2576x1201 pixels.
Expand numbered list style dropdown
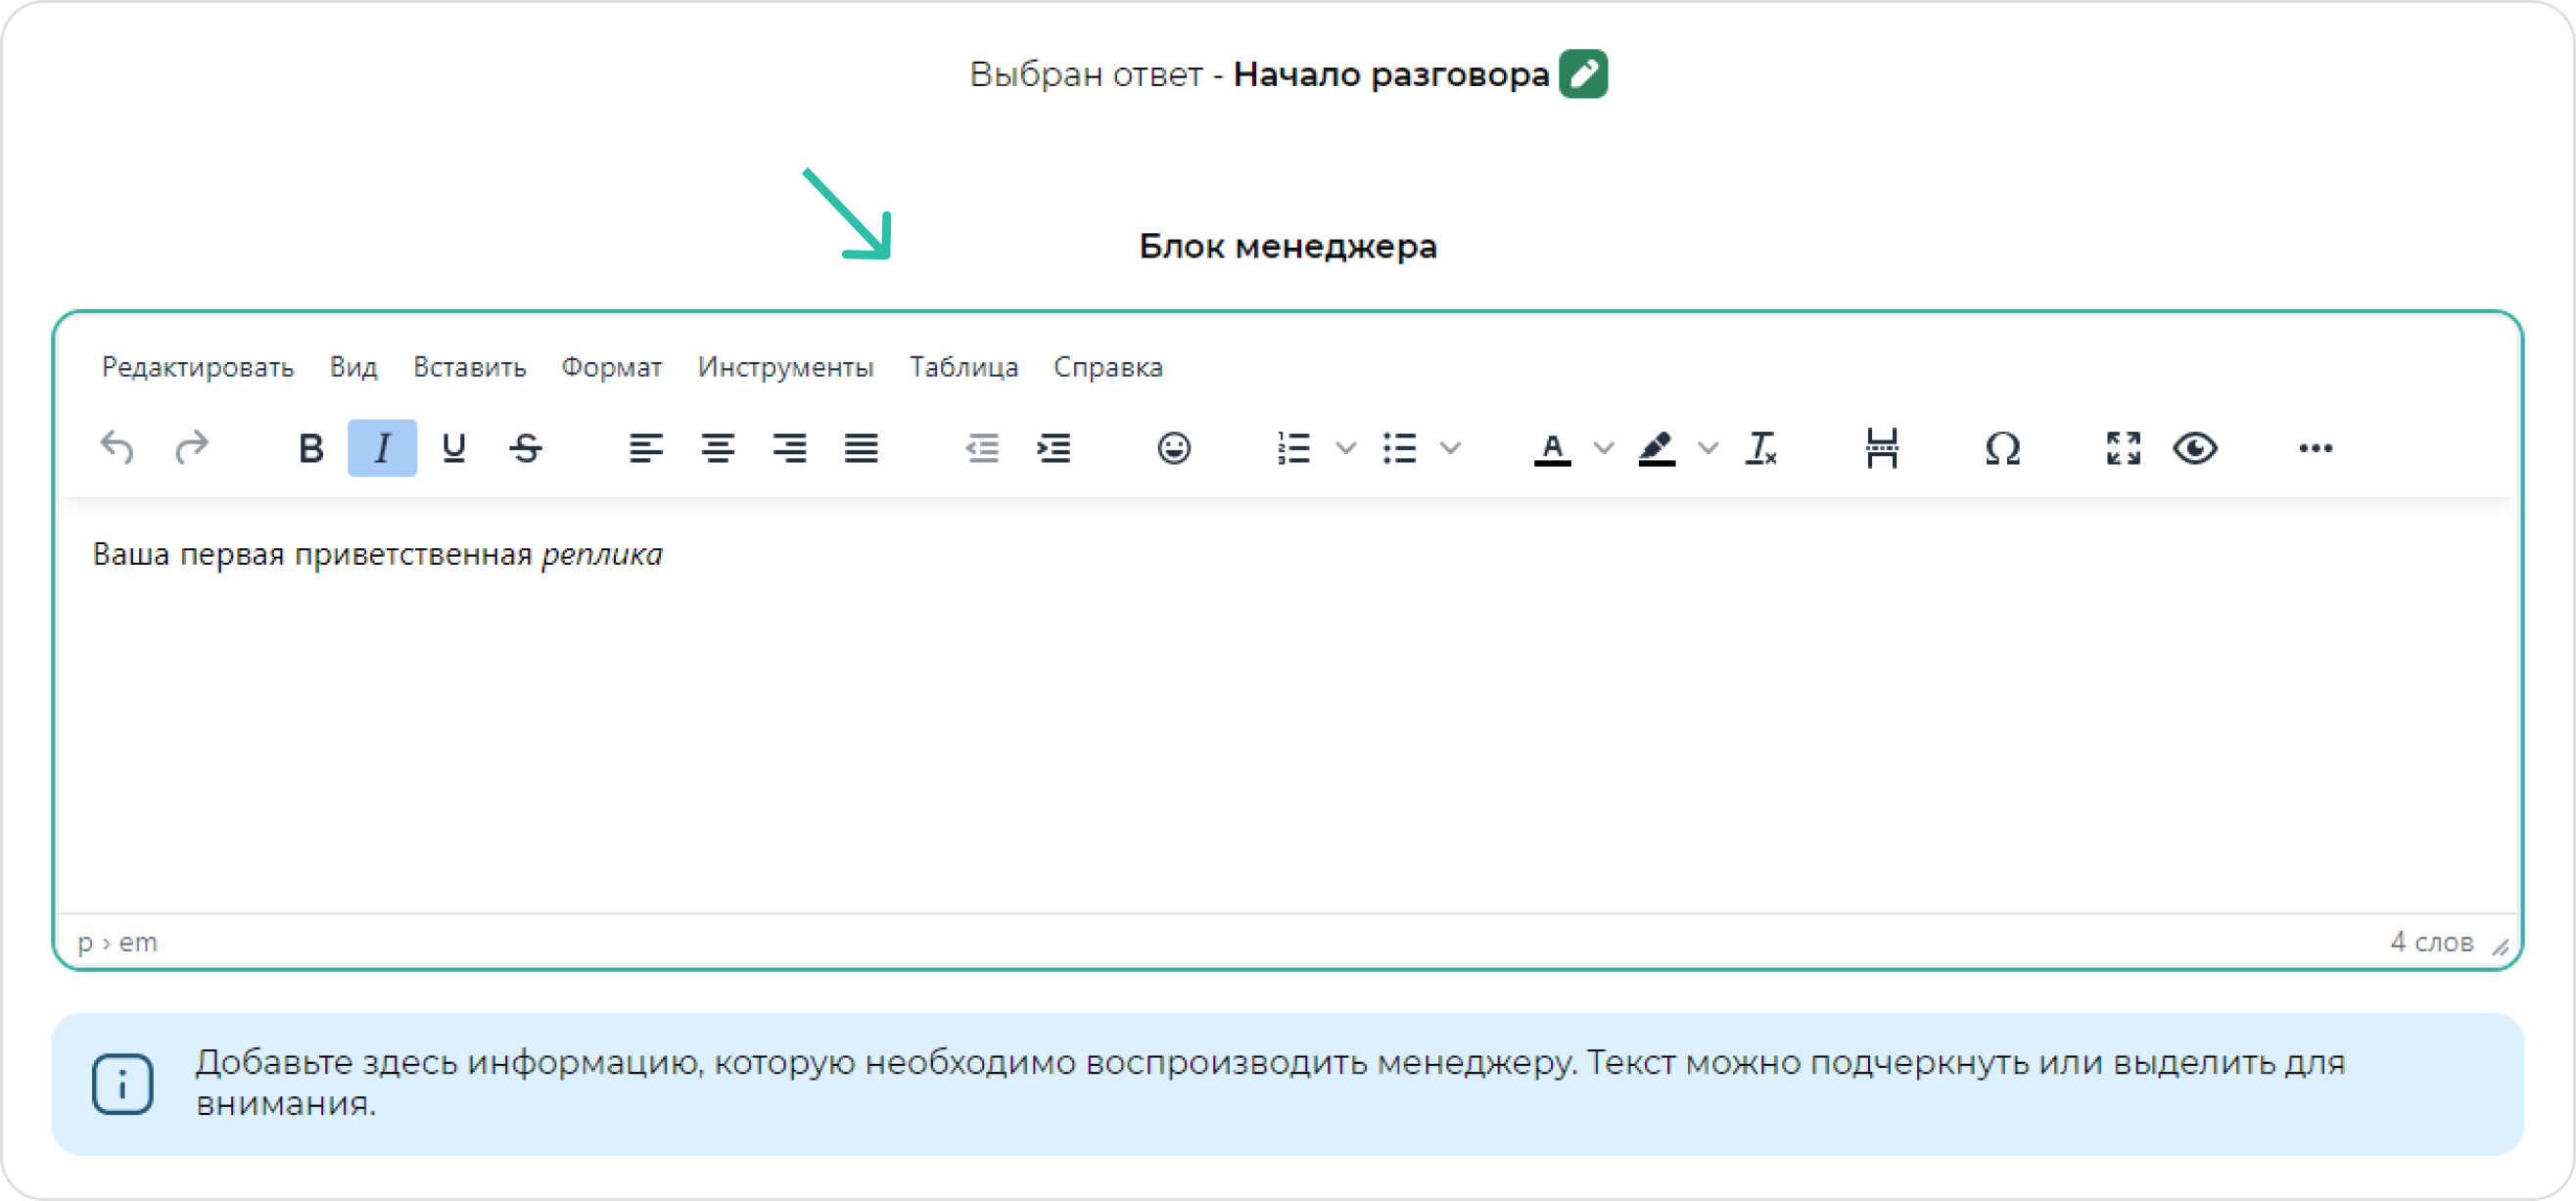pos(1346,447)
